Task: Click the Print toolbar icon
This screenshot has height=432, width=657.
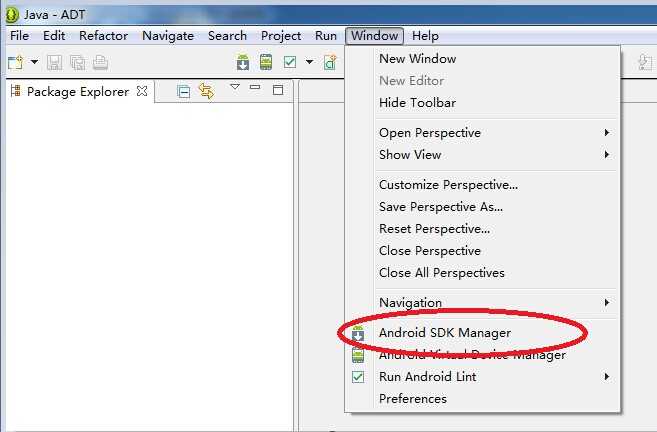Action: [x=101, y=63]
